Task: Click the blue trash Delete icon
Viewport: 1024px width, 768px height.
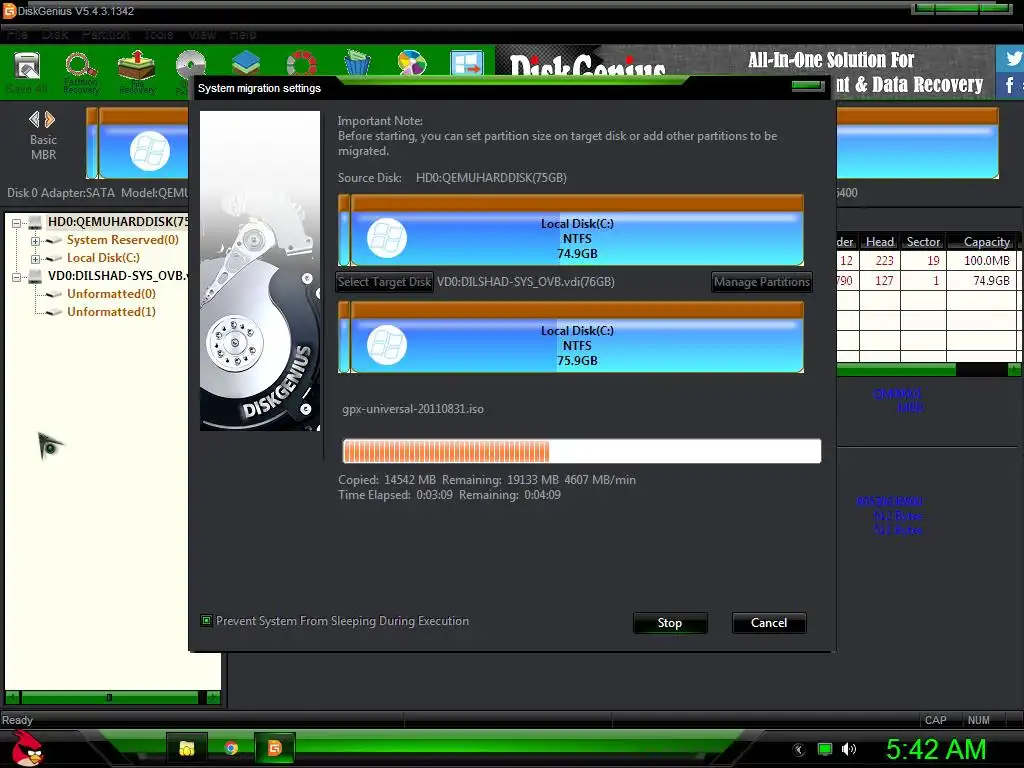Action: (x=357, y=64)
